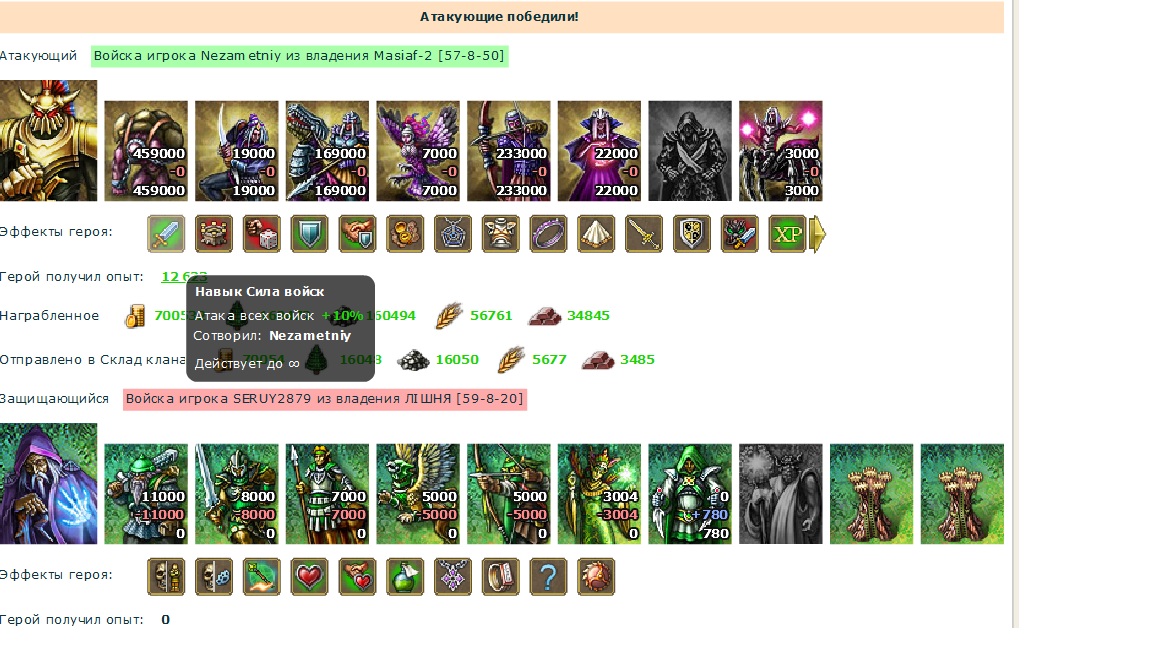Click the page vertical scrollbar
The width and height of the screenshot is (1152, 648).
point(1015,314)
